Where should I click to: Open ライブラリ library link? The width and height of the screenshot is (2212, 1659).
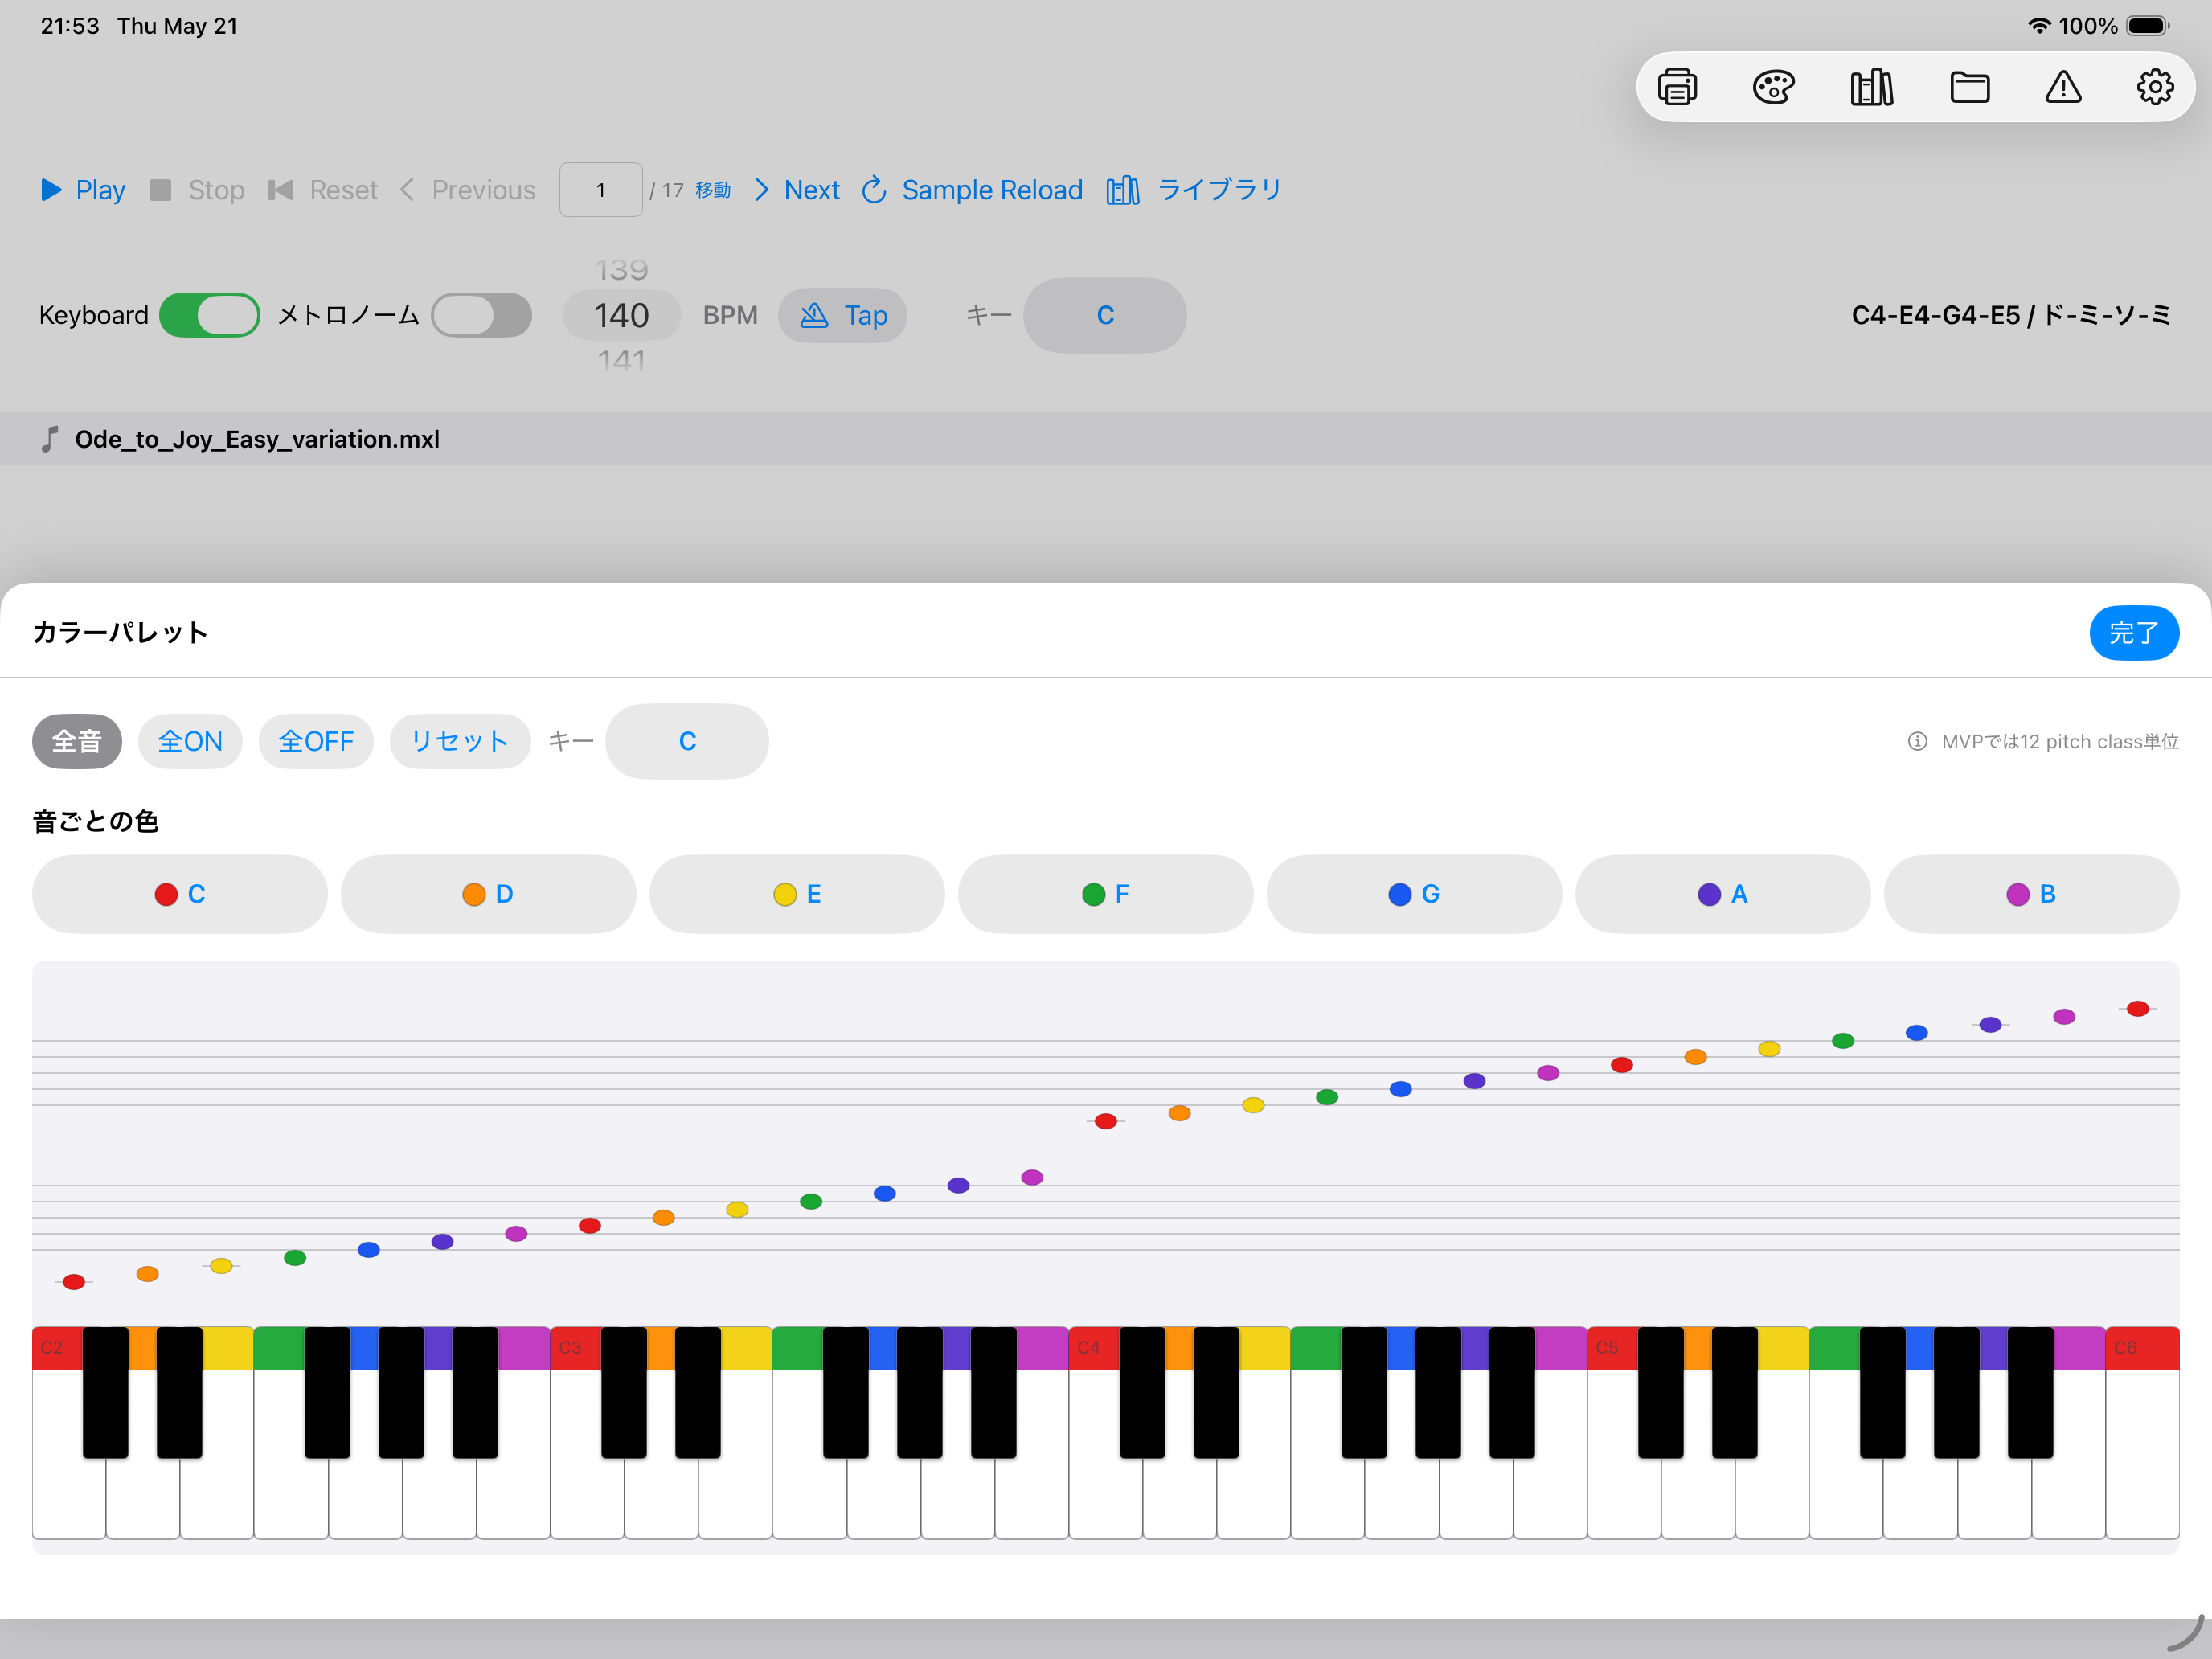[x=1194, y=190]
